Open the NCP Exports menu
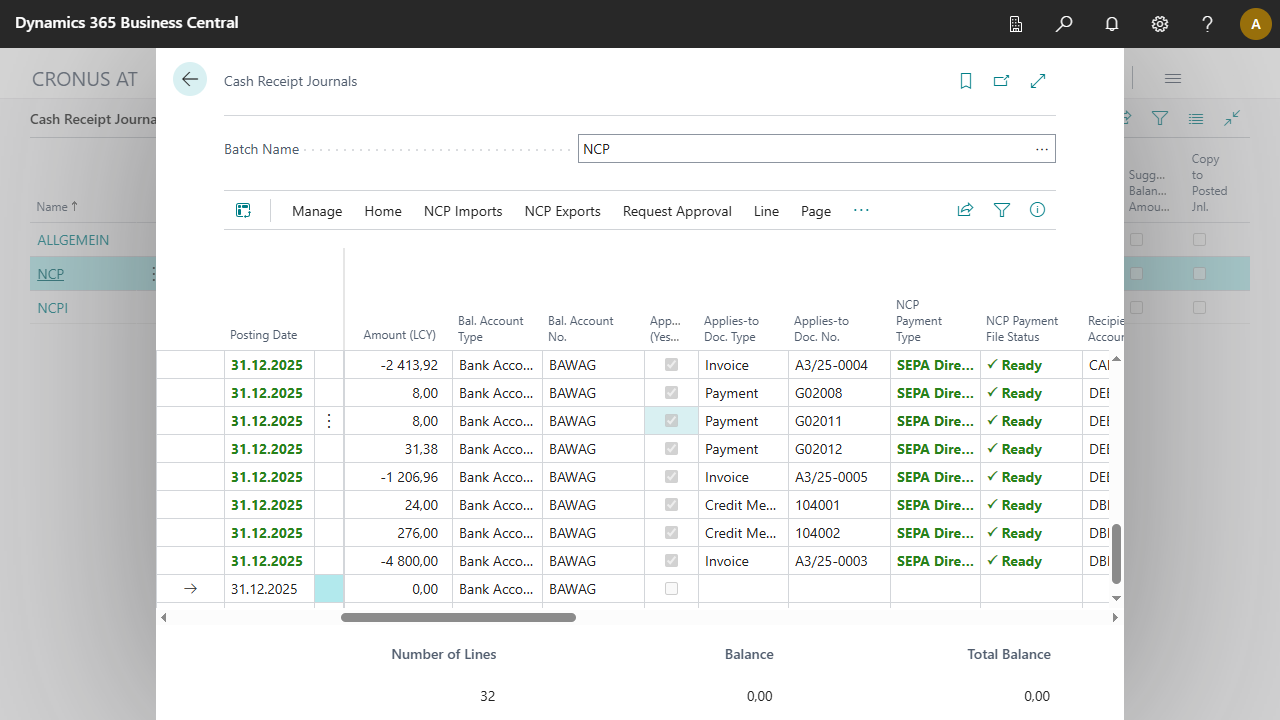This screenshot has height=720, width=1280. coord(563,211)
